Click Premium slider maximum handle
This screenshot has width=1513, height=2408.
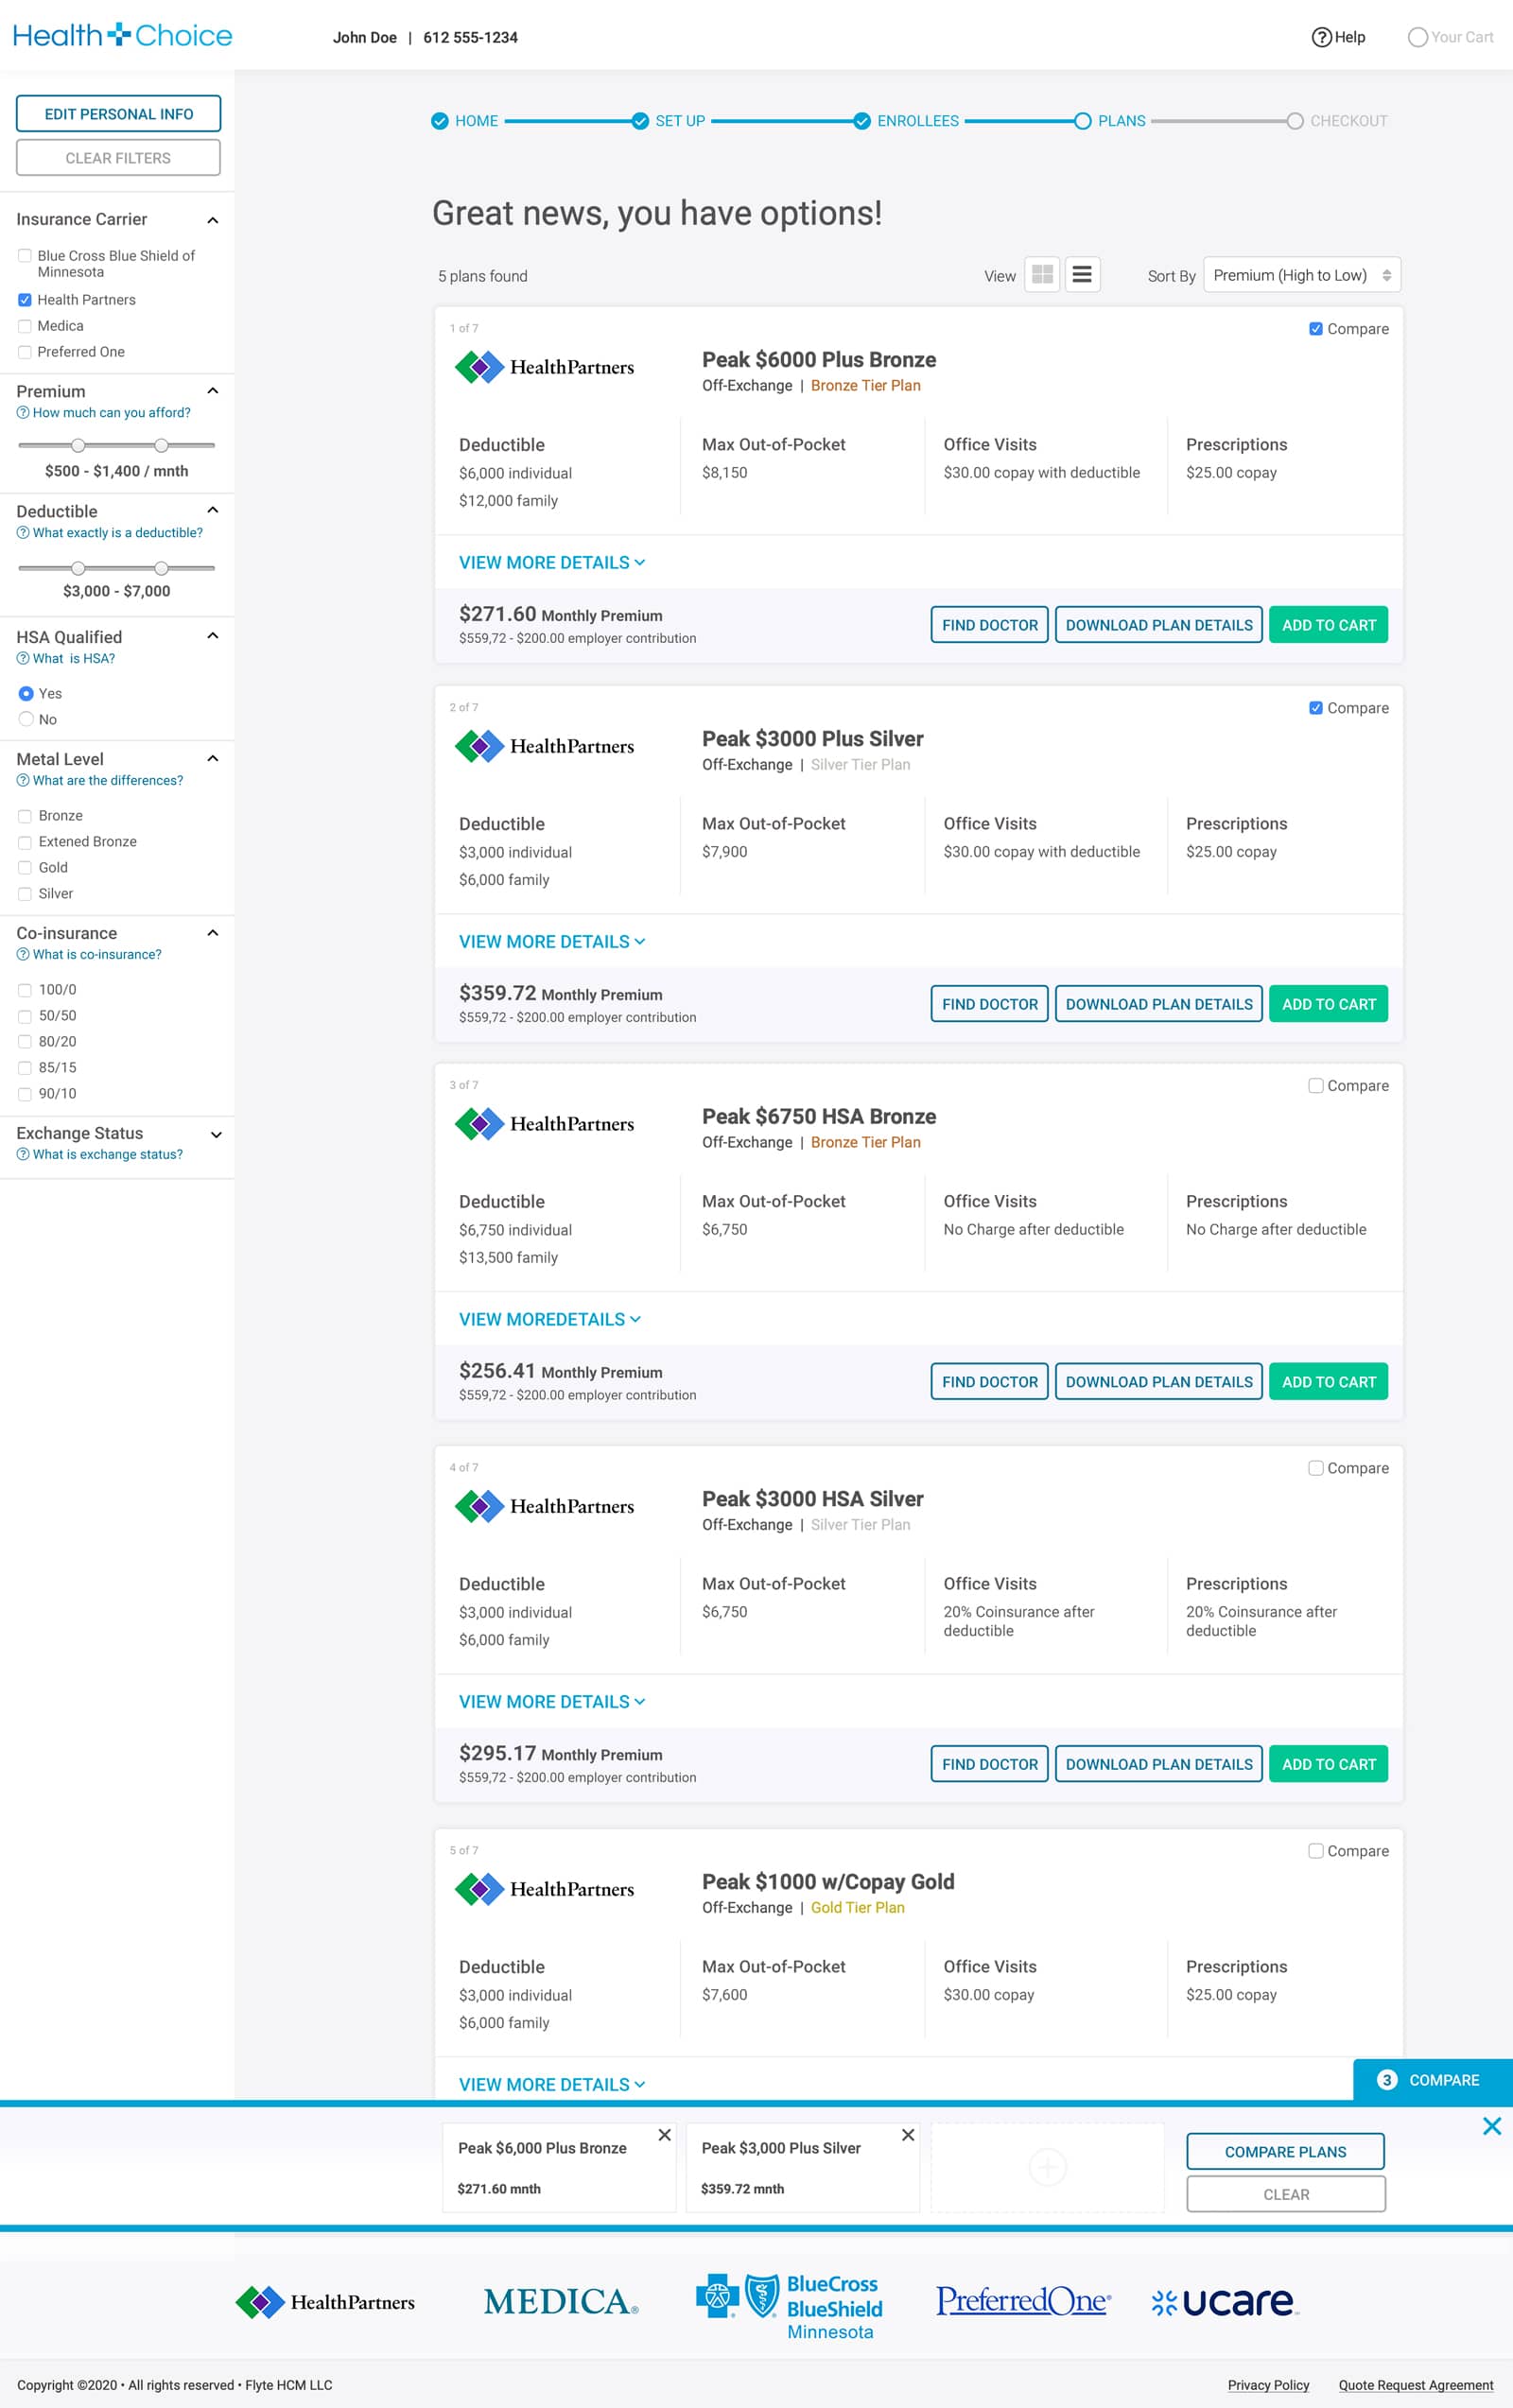(x=161, y=446)
